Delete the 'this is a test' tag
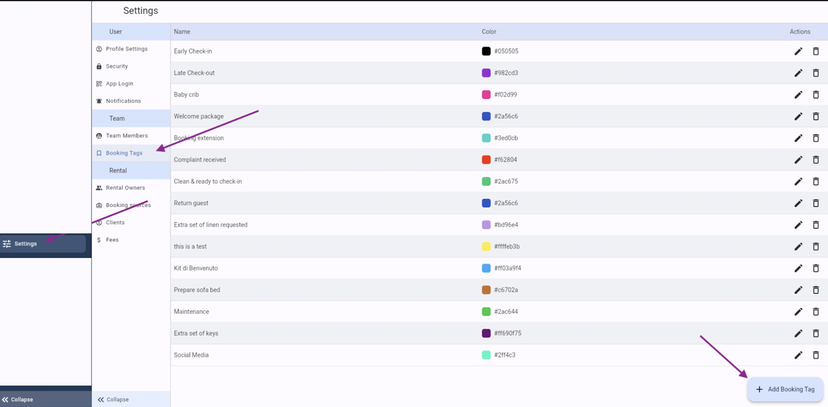Viewport: 828px width, 407px height. 815,247
